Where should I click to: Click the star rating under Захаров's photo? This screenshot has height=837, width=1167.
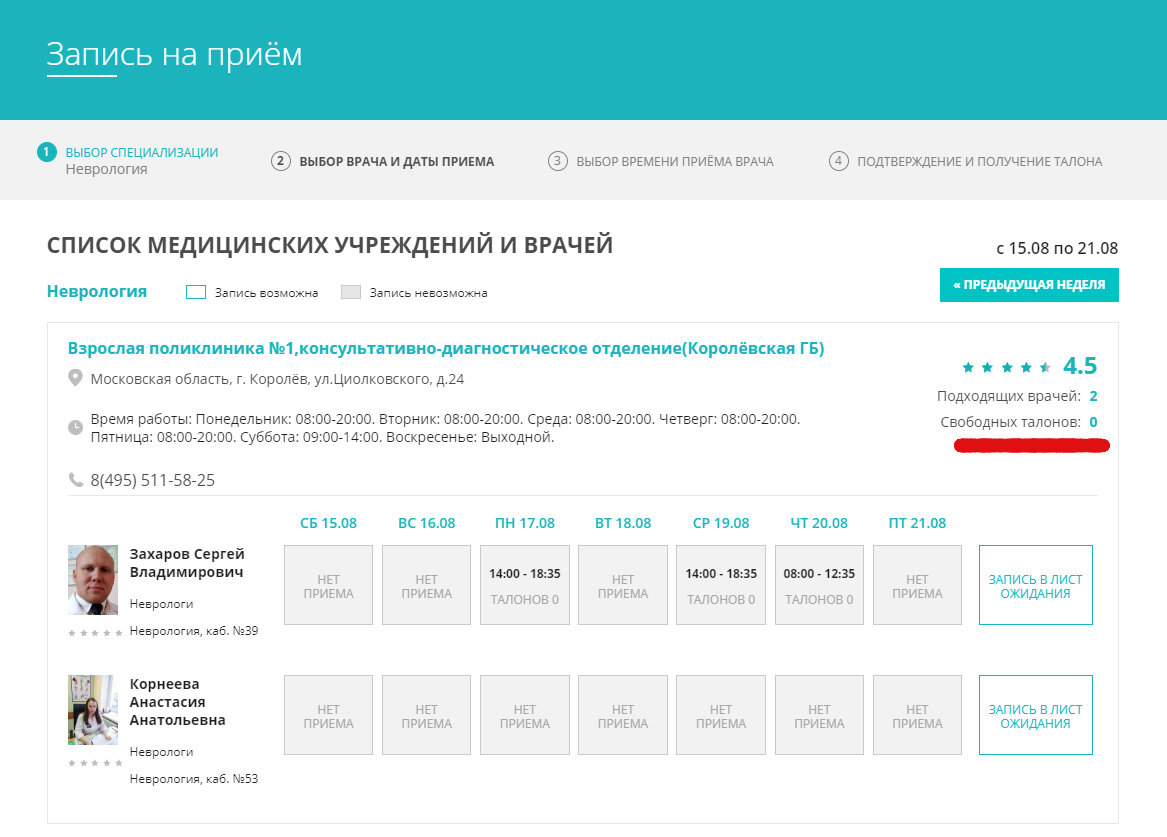(x=95, y=632)
